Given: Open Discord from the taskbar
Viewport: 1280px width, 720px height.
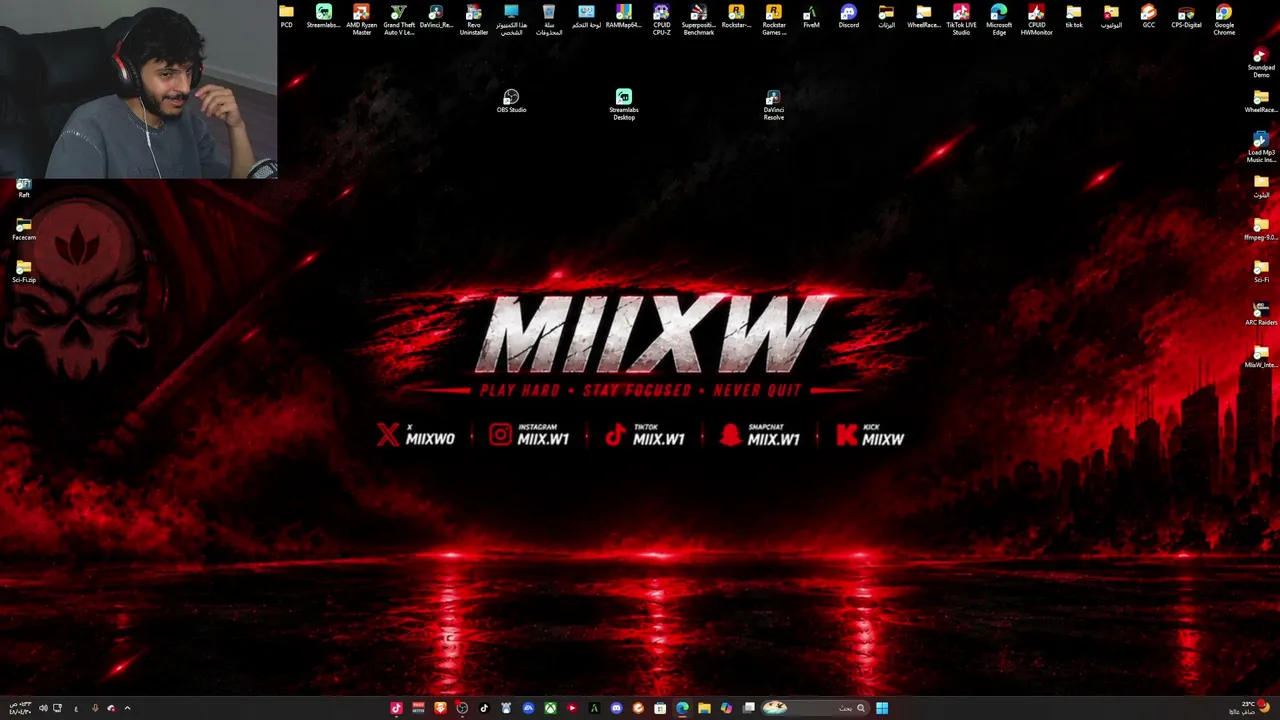Looking at the screenshot, I should [x=616, y=708].
